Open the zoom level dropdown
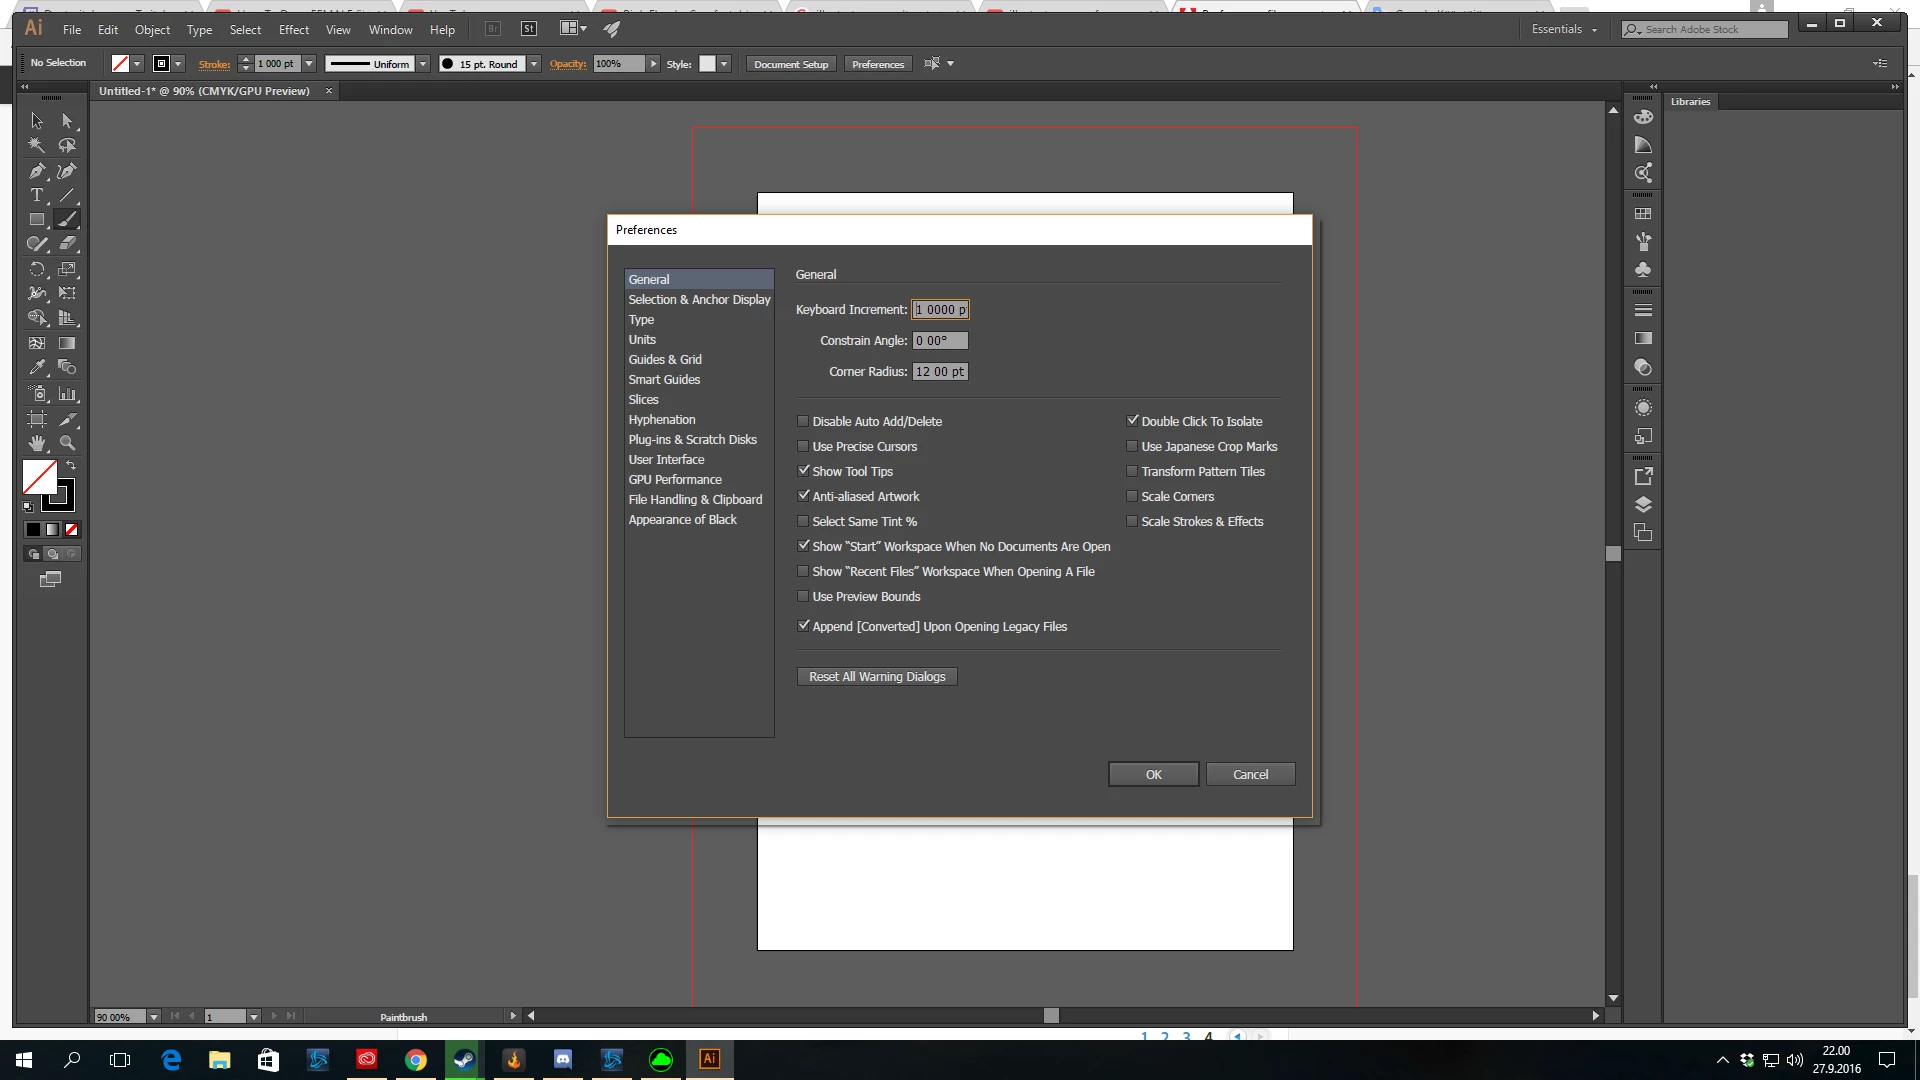 click(153, 1017)
